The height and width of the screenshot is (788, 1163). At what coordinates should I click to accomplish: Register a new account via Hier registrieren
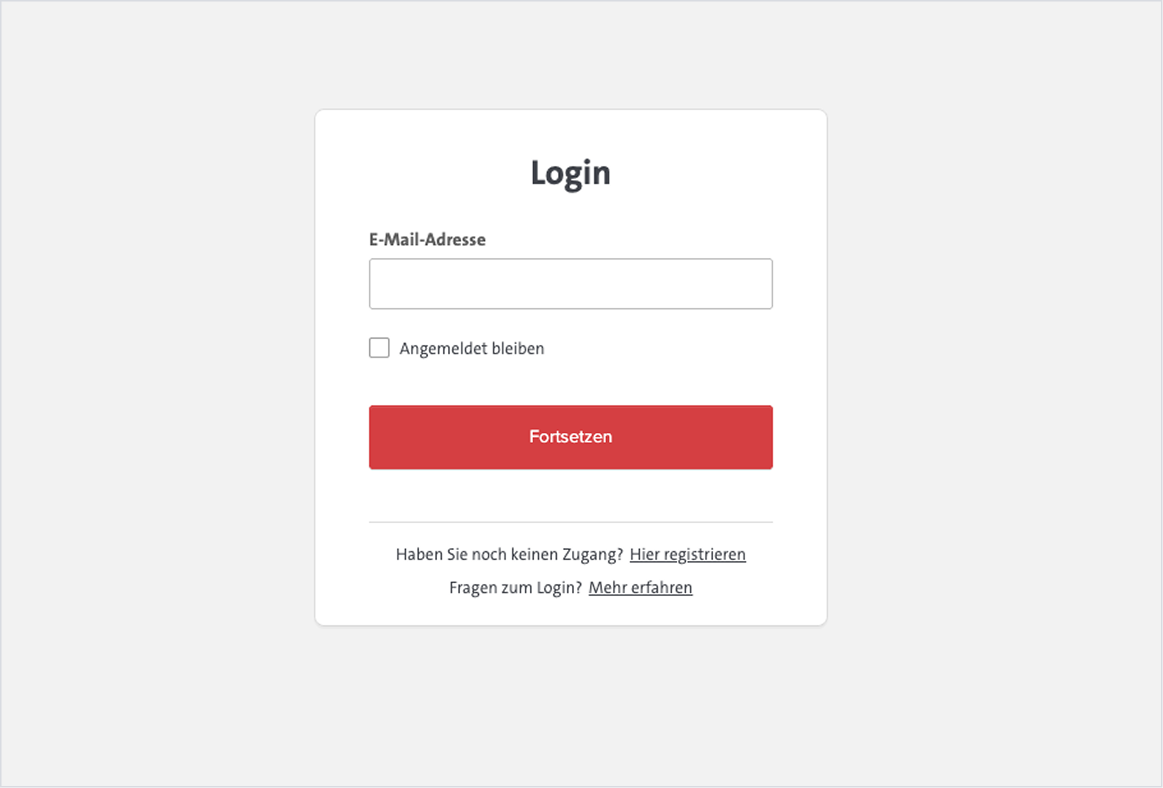[x=687, y=554]
